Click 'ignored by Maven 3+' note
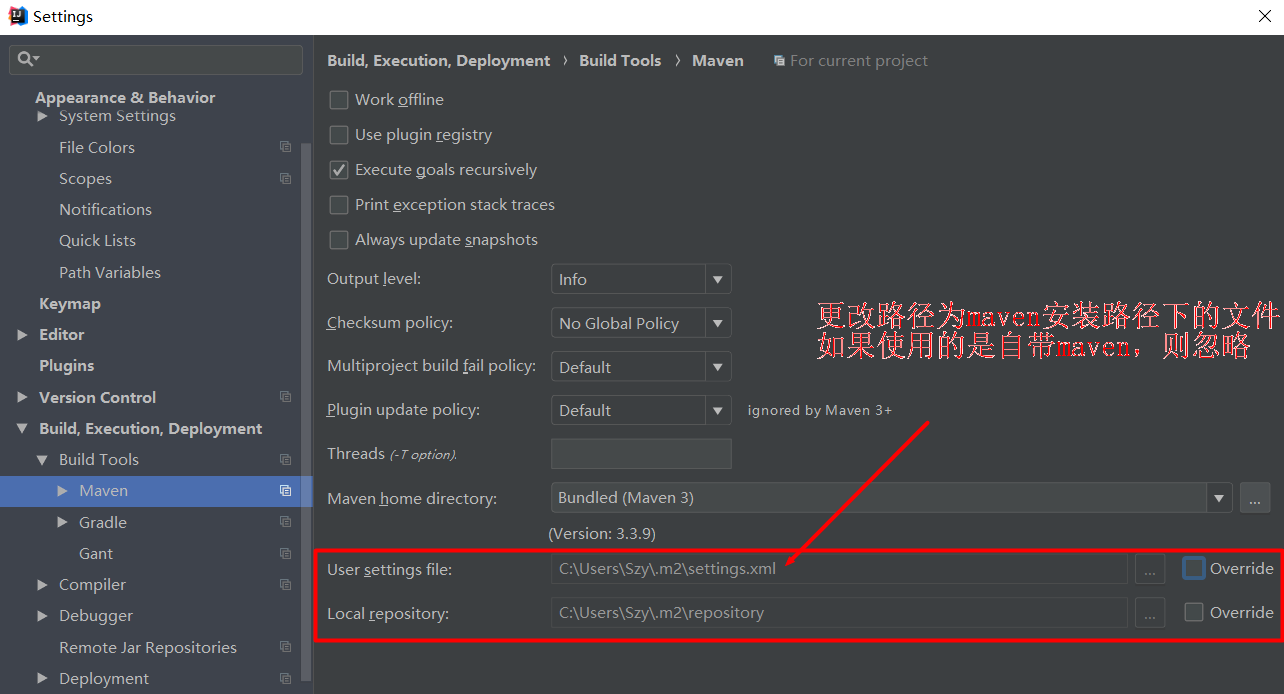Image resolution: width=1284 pixels, height=694 pixels. click(820, 410)
